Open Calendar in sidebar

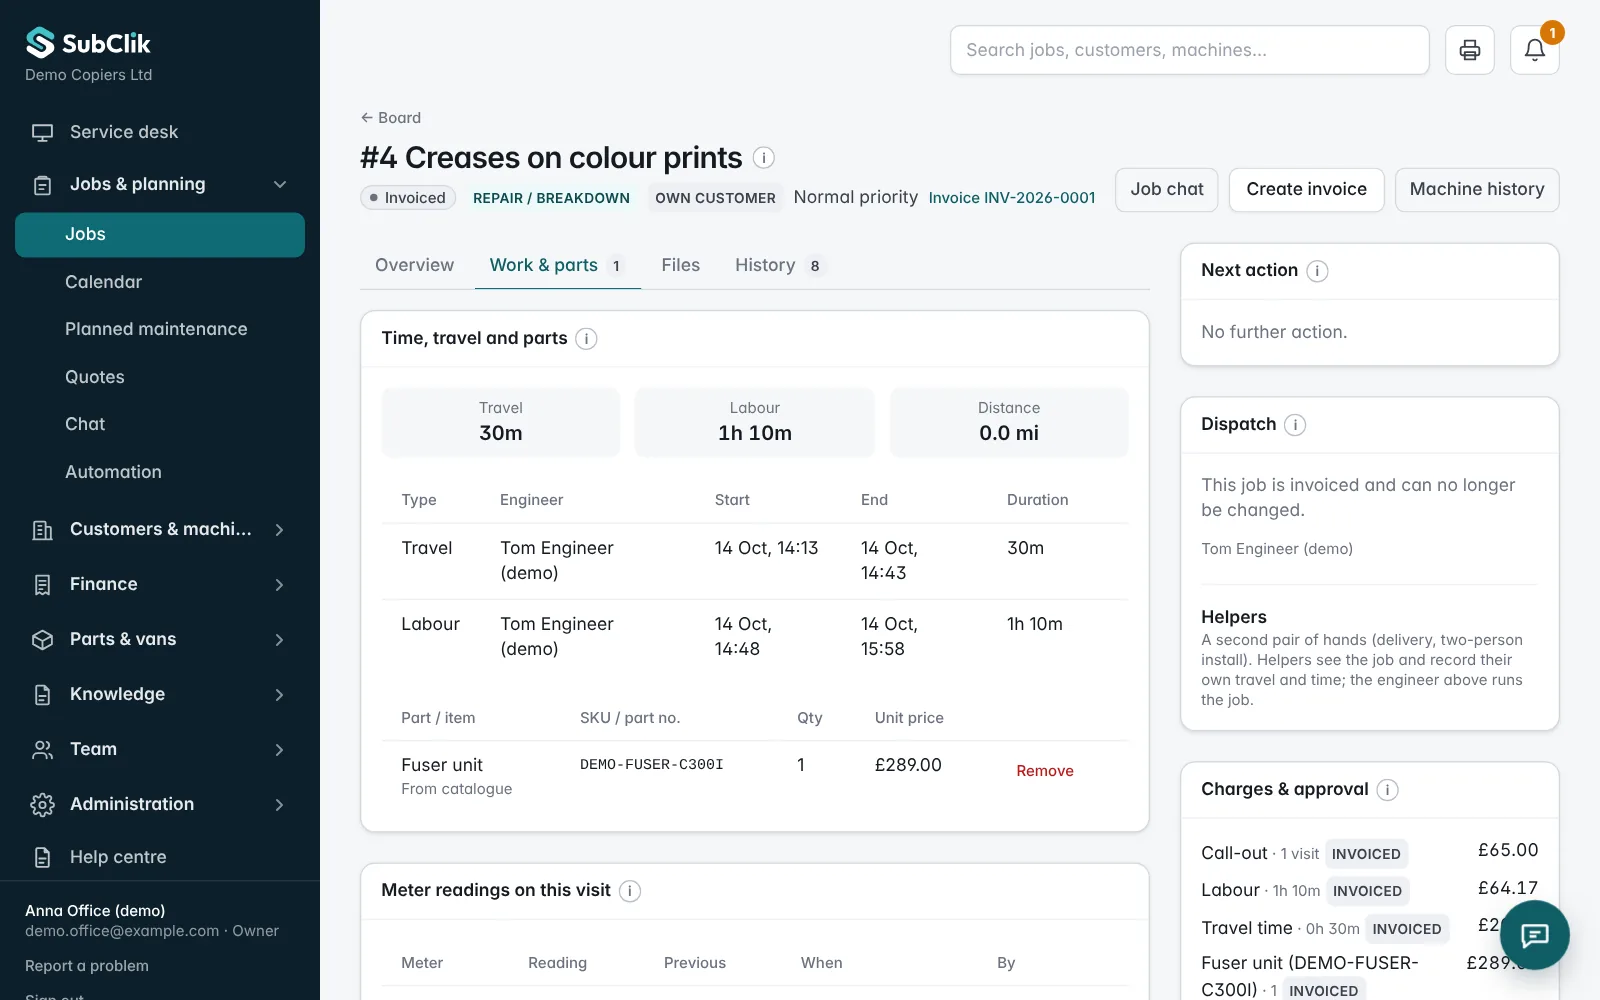click(160, 282)
